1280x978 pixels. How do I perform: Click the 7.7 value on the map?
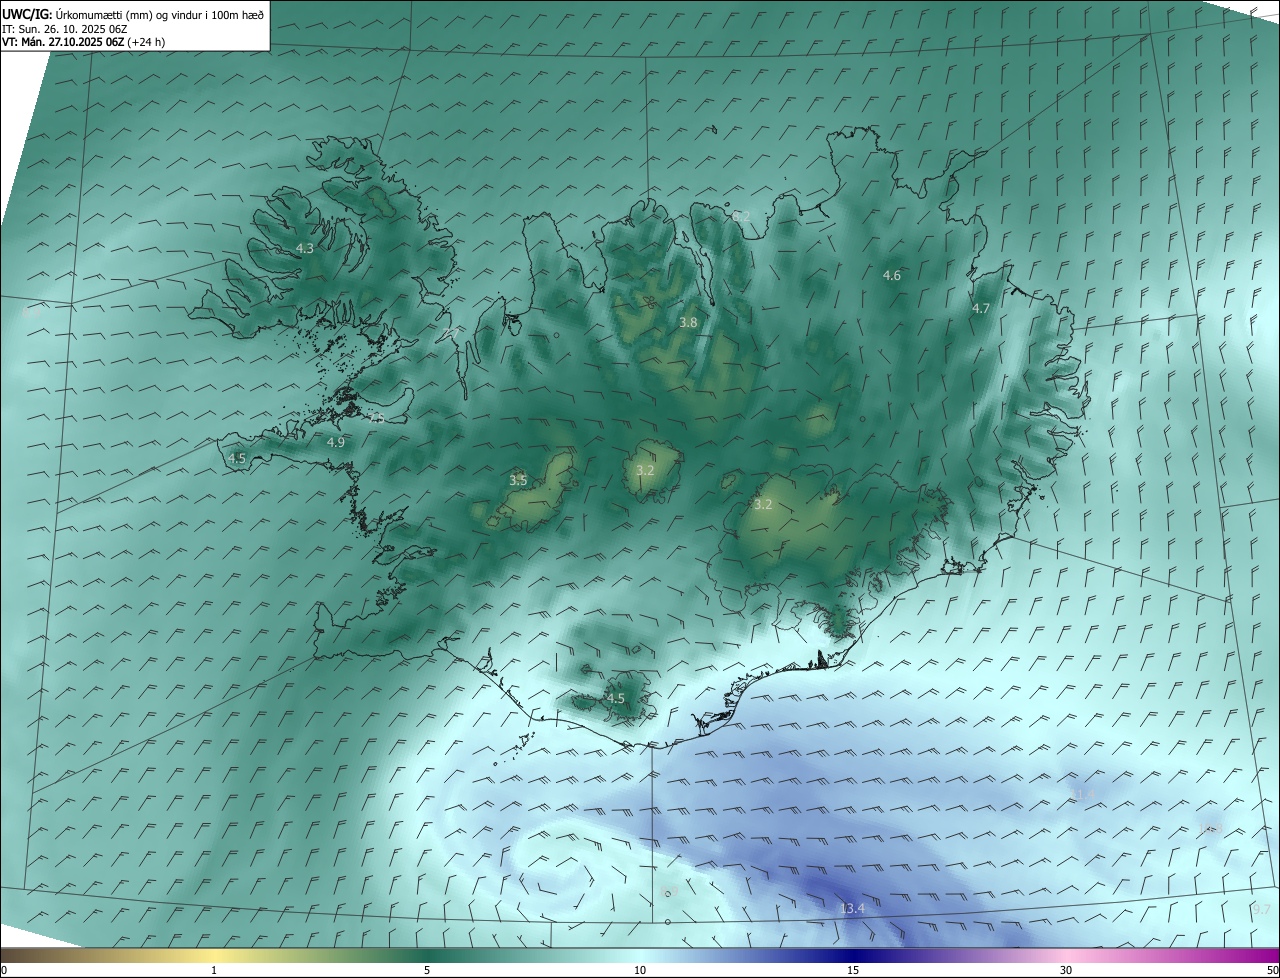[450, 334]
